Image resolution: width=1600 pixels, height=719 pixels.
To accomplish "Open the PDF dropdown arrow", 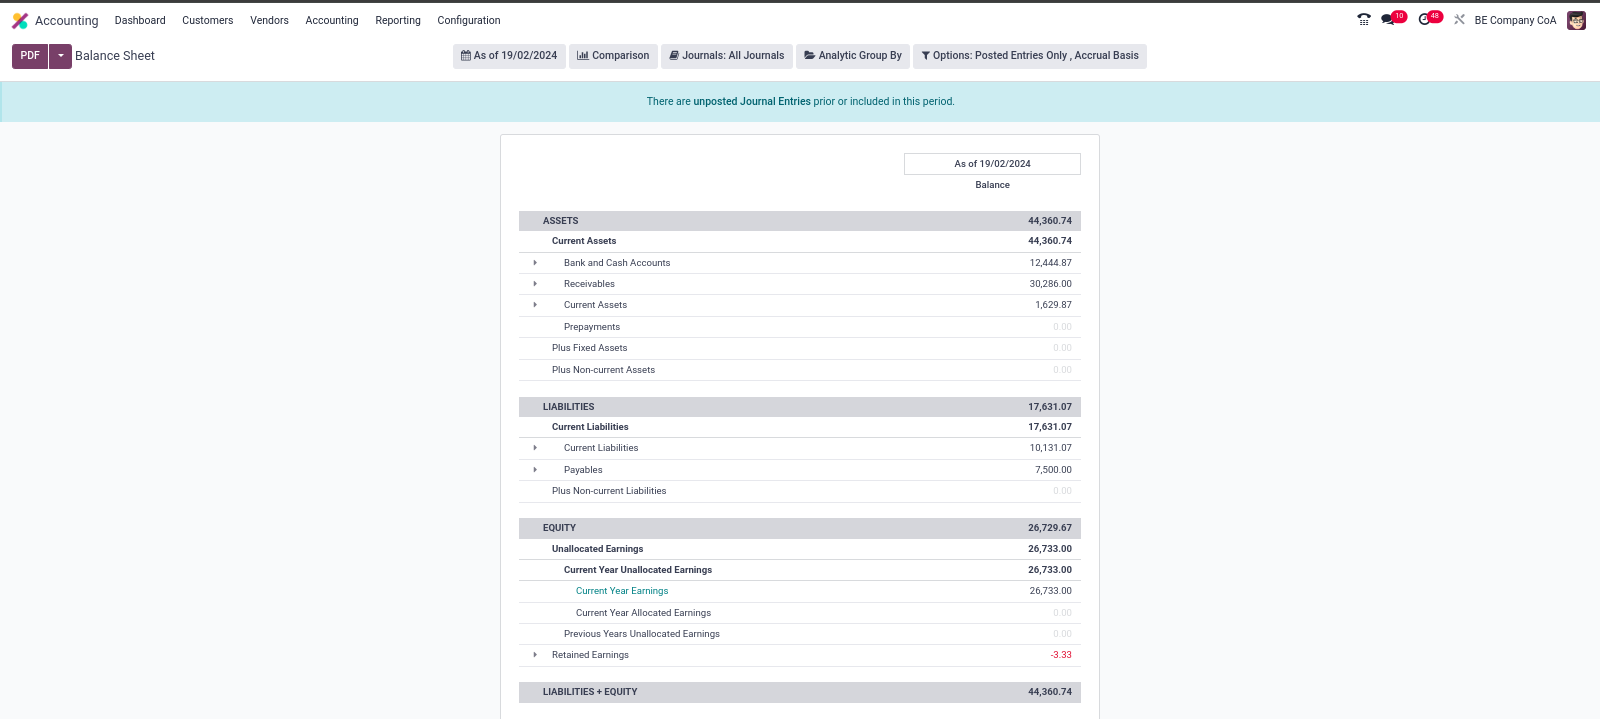I will click(61, 56).
